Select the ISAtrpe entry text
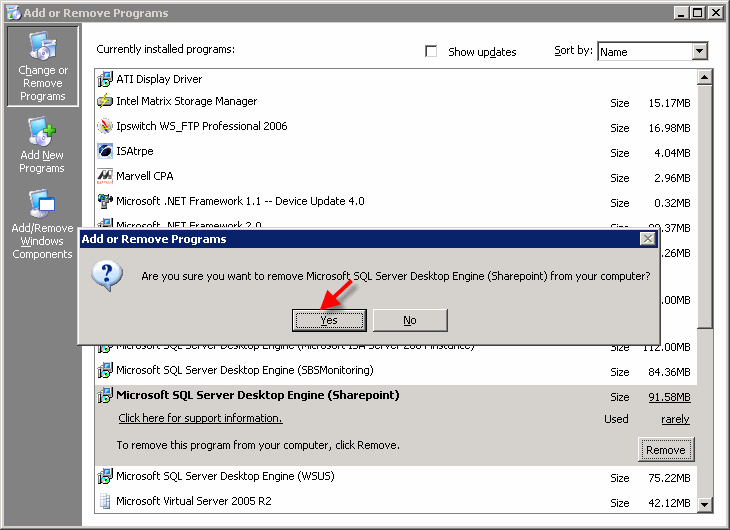 (x=135, y=151)
